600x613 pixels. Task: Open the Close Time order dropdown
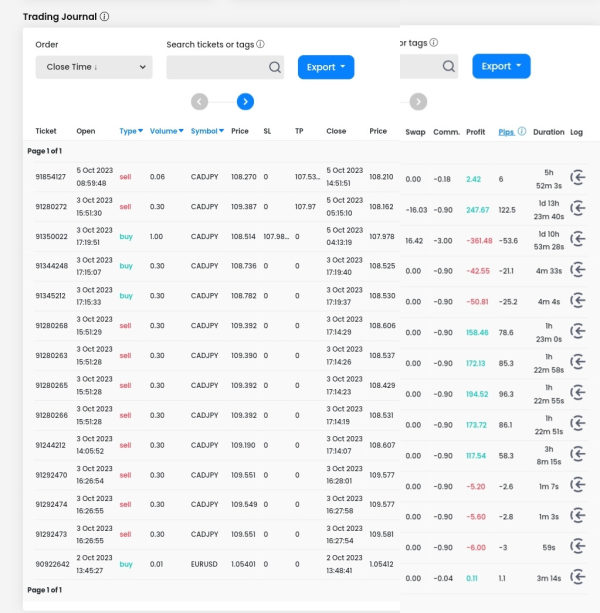click(x=94, y=67)
